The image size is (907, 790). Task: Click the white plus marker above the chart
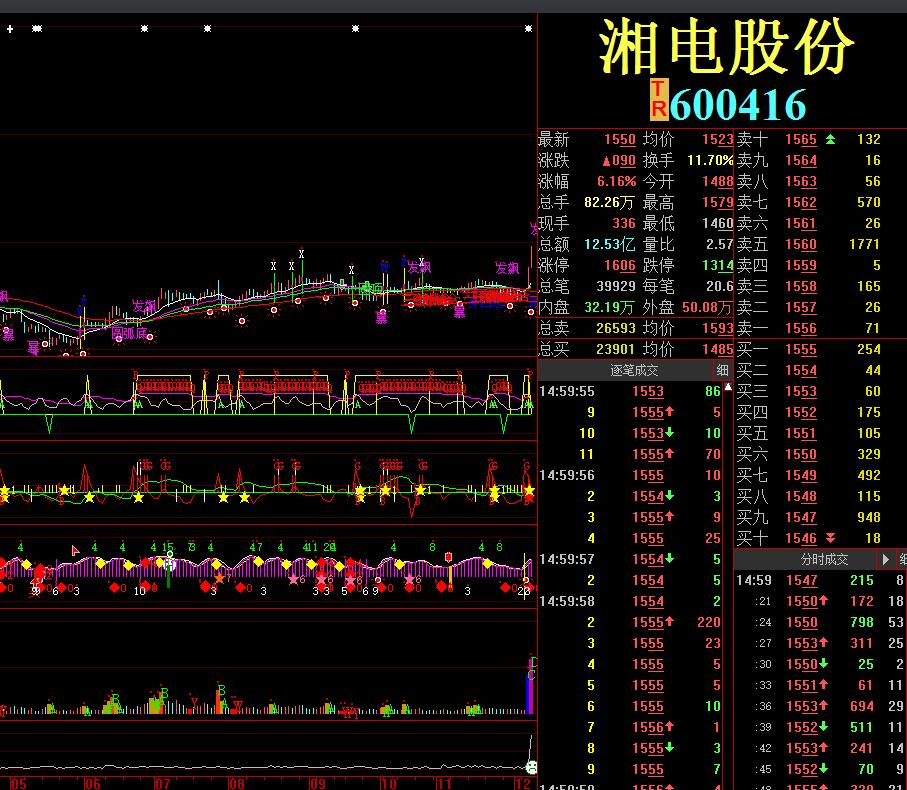coord(10,28)
